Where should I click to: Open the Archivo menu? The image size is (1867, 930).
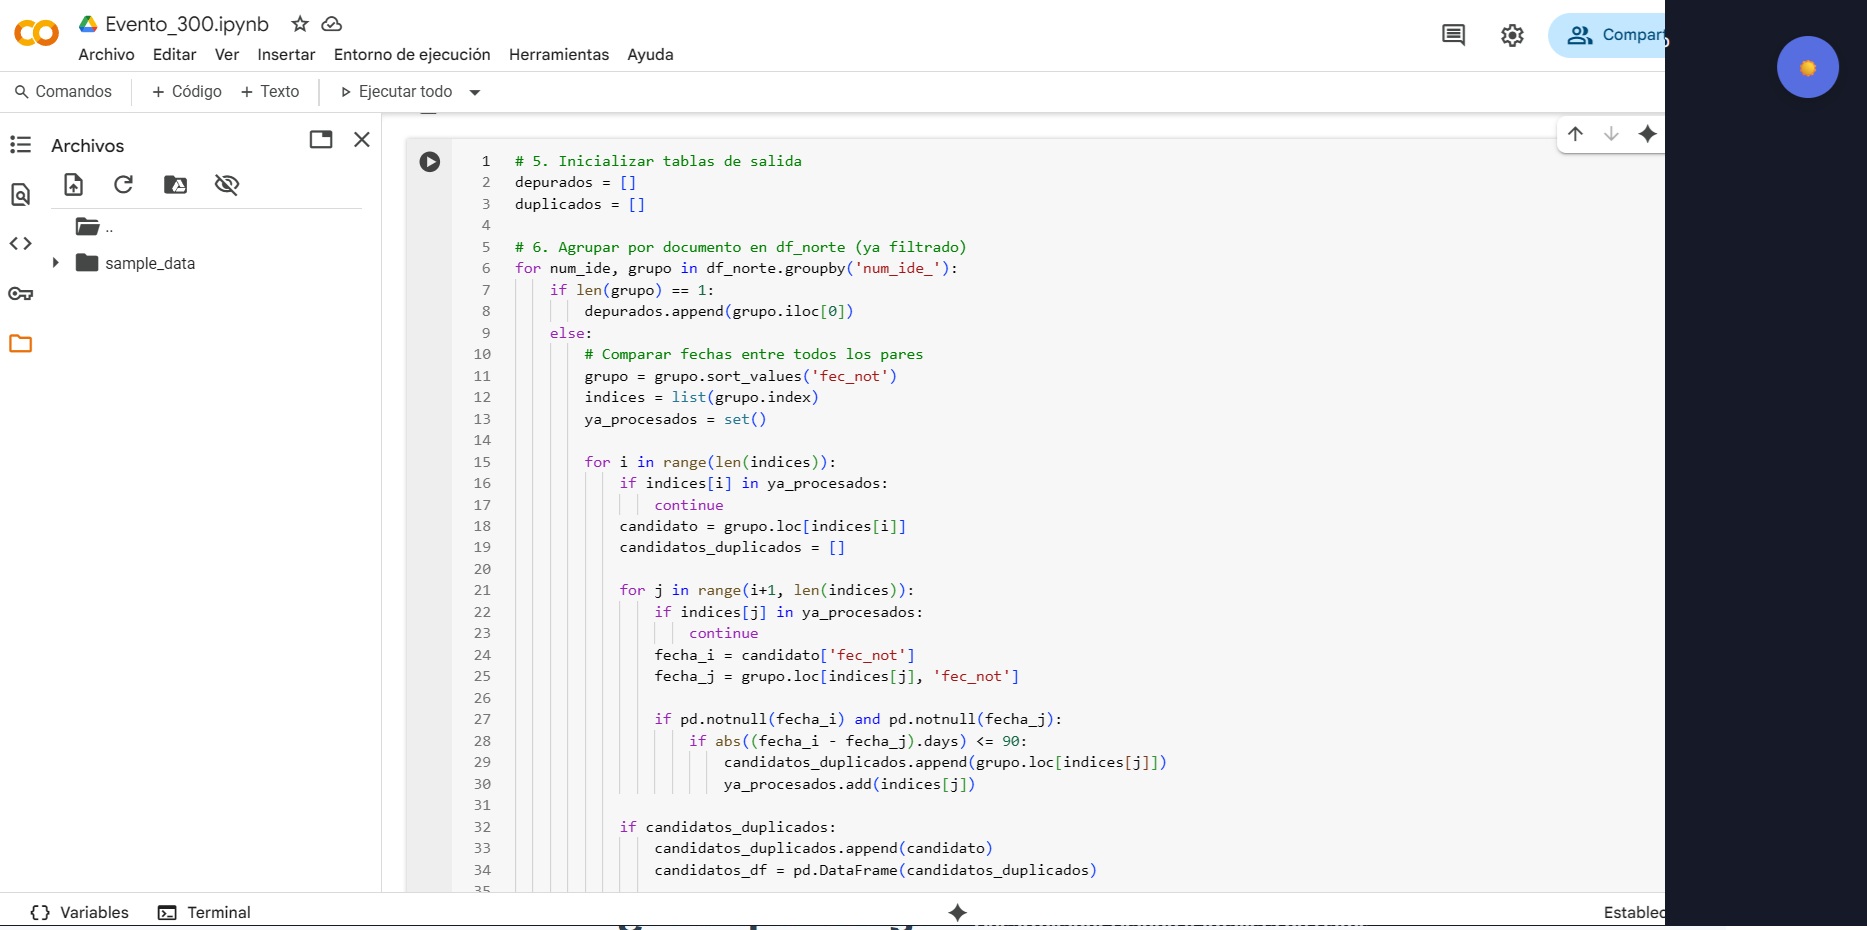(x=106, y=55)
